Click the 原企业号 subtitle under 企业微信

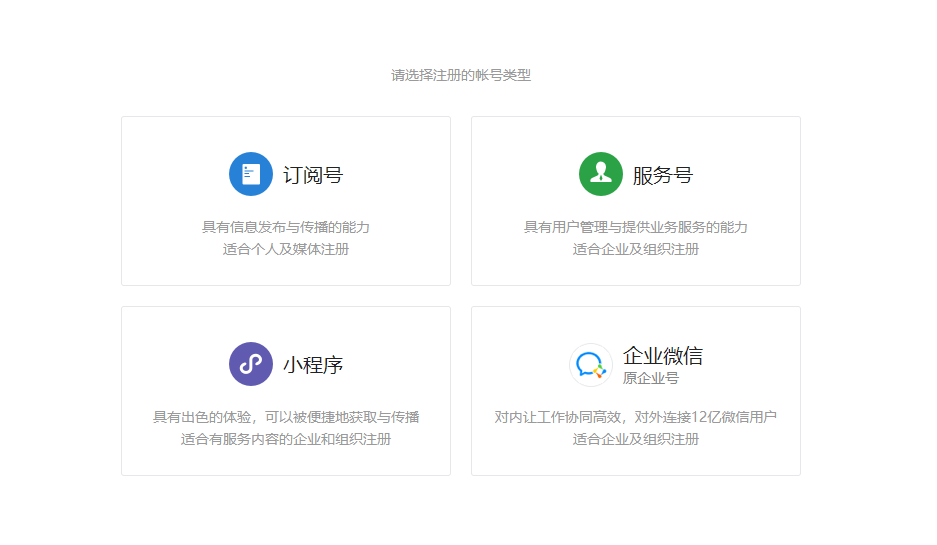coord(650,379)
